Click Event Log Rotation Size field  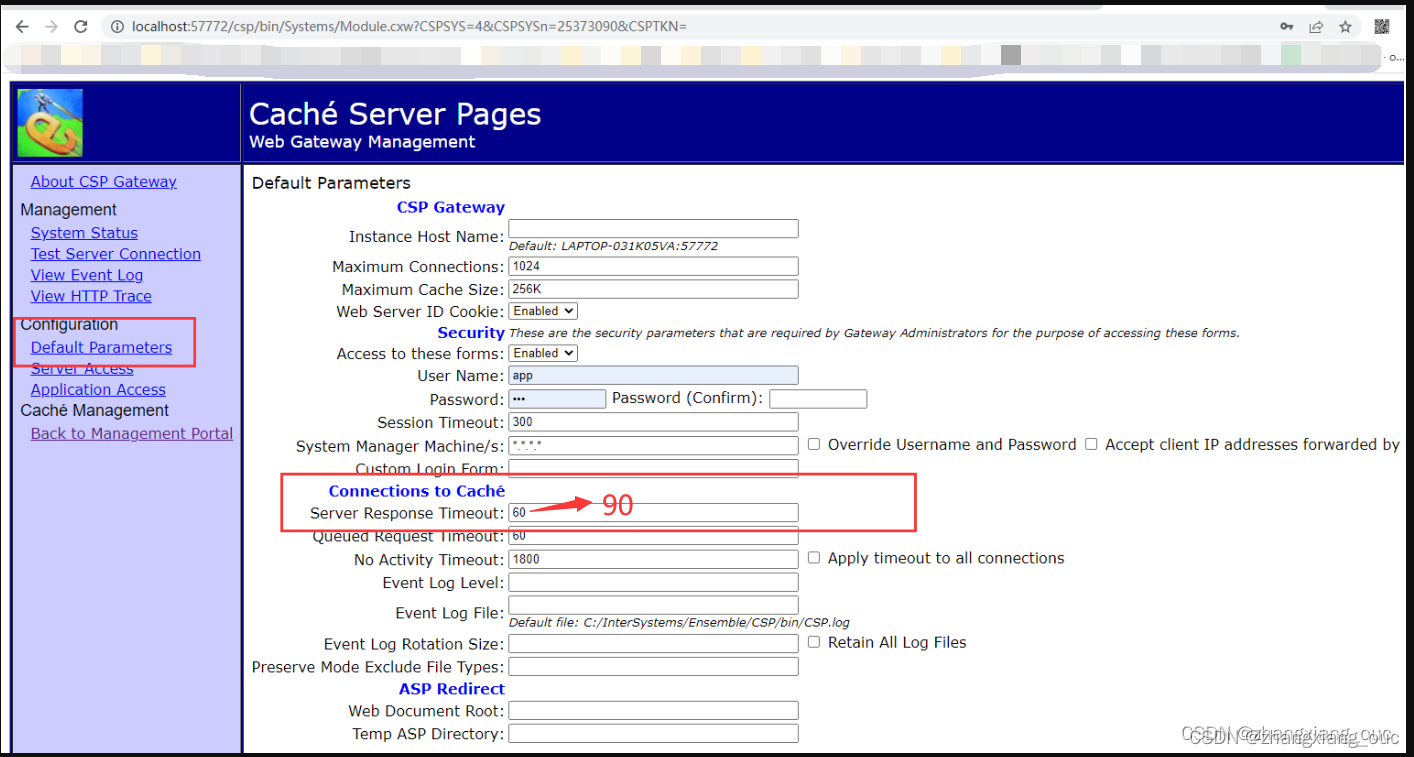(x=653, y=645)
